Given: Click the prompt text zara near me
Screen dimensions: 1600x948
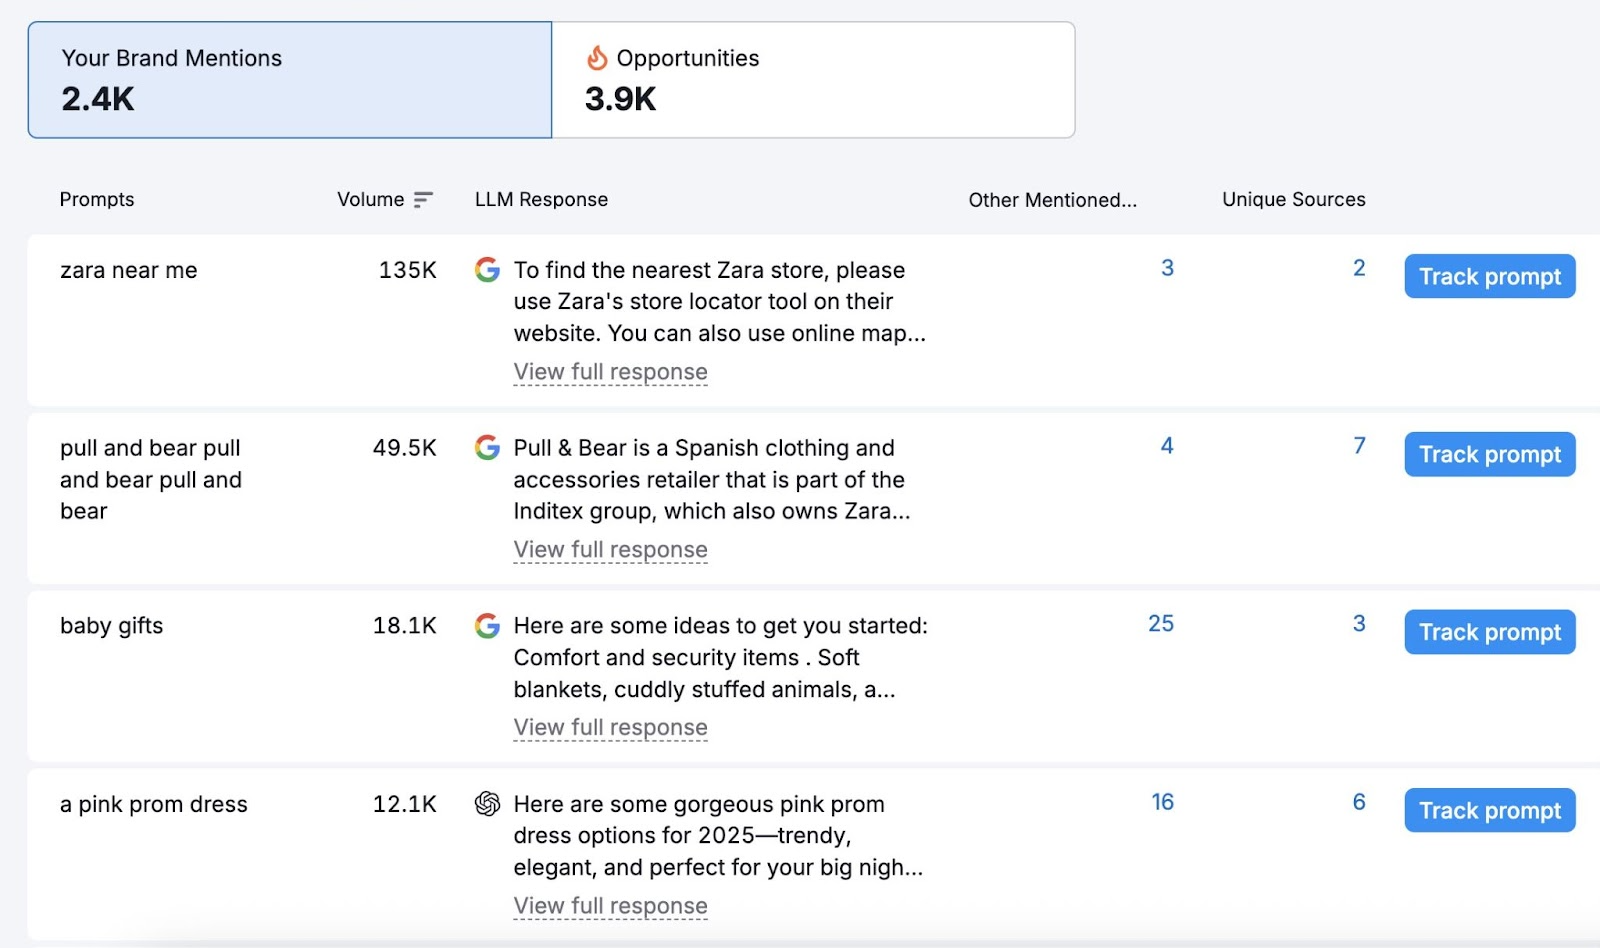Looking at the screenshot, I should click(128, 269).
